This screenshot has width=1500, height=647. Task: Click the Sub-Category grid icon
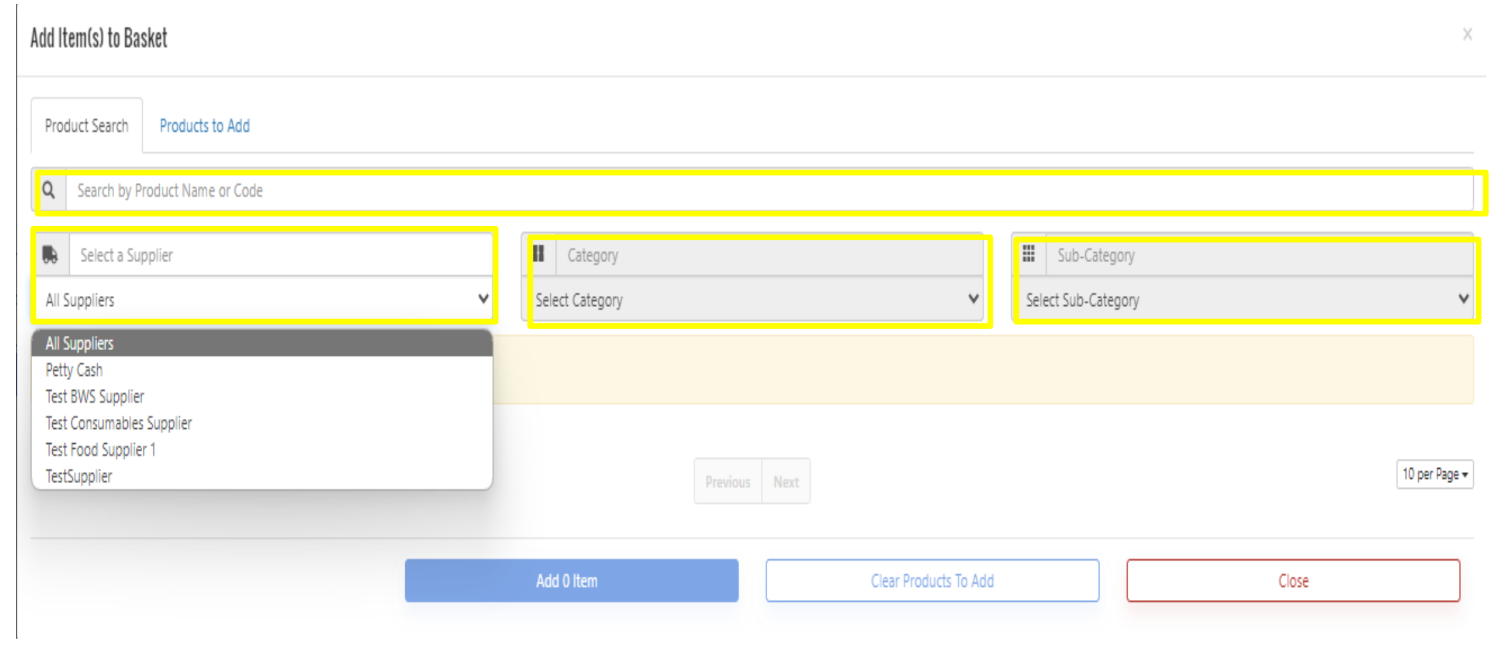[1028, 254]
